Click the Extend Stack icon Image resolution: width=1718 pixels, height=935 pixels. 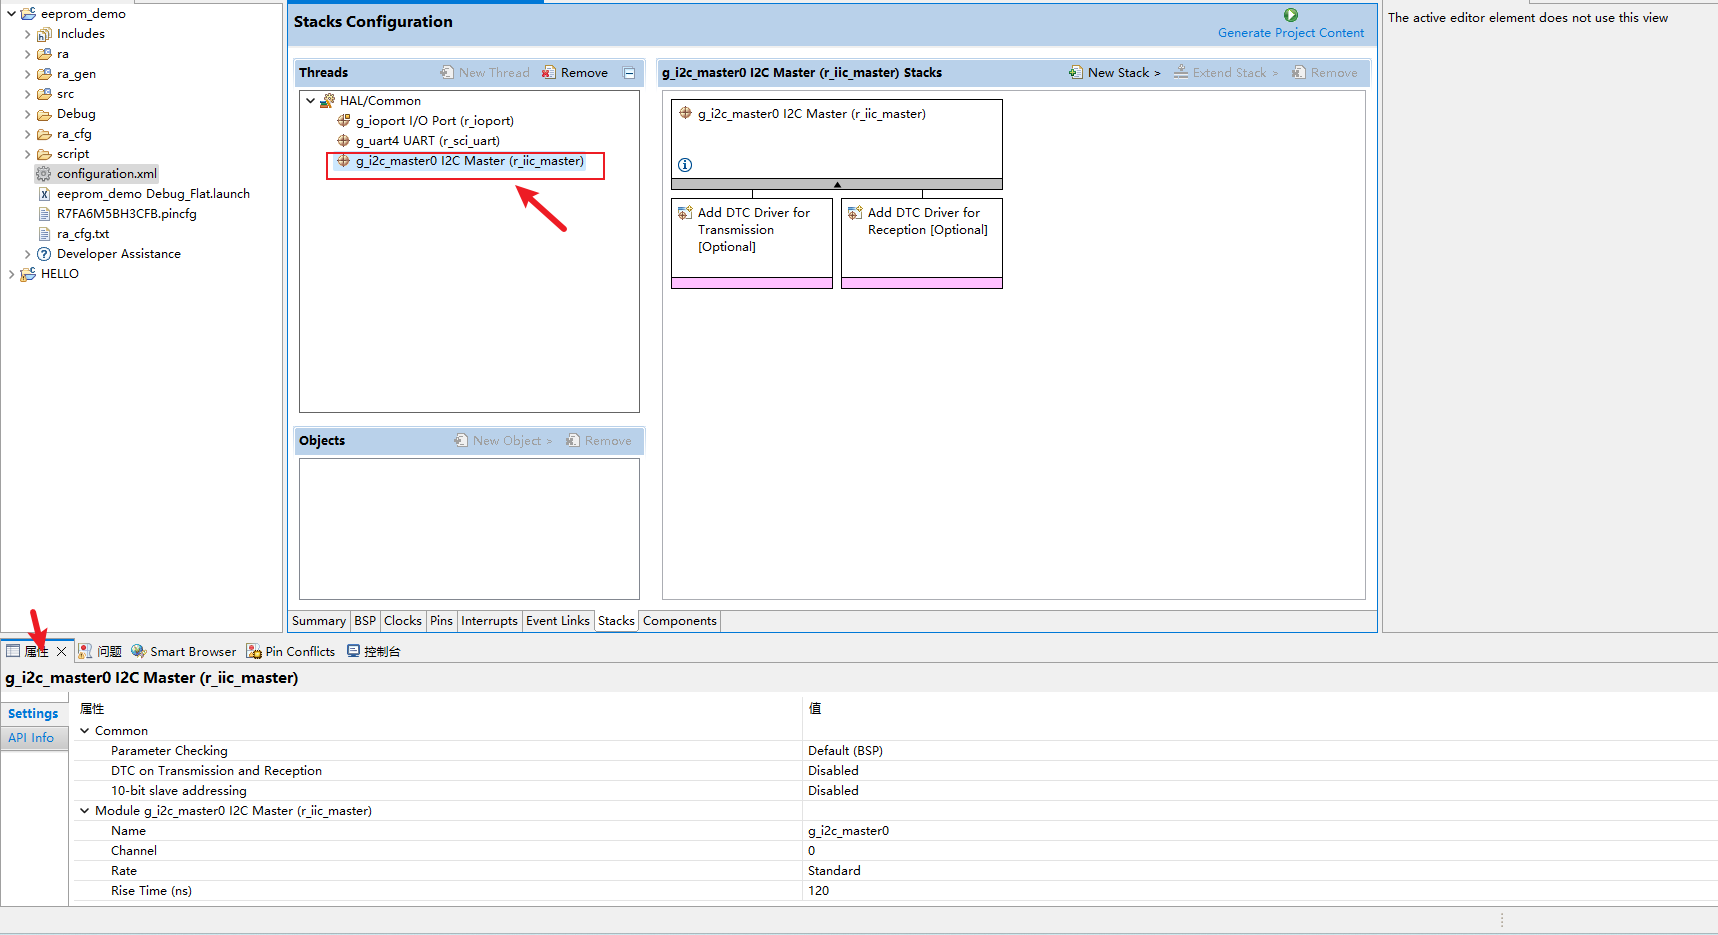[x=1181, y=73]
